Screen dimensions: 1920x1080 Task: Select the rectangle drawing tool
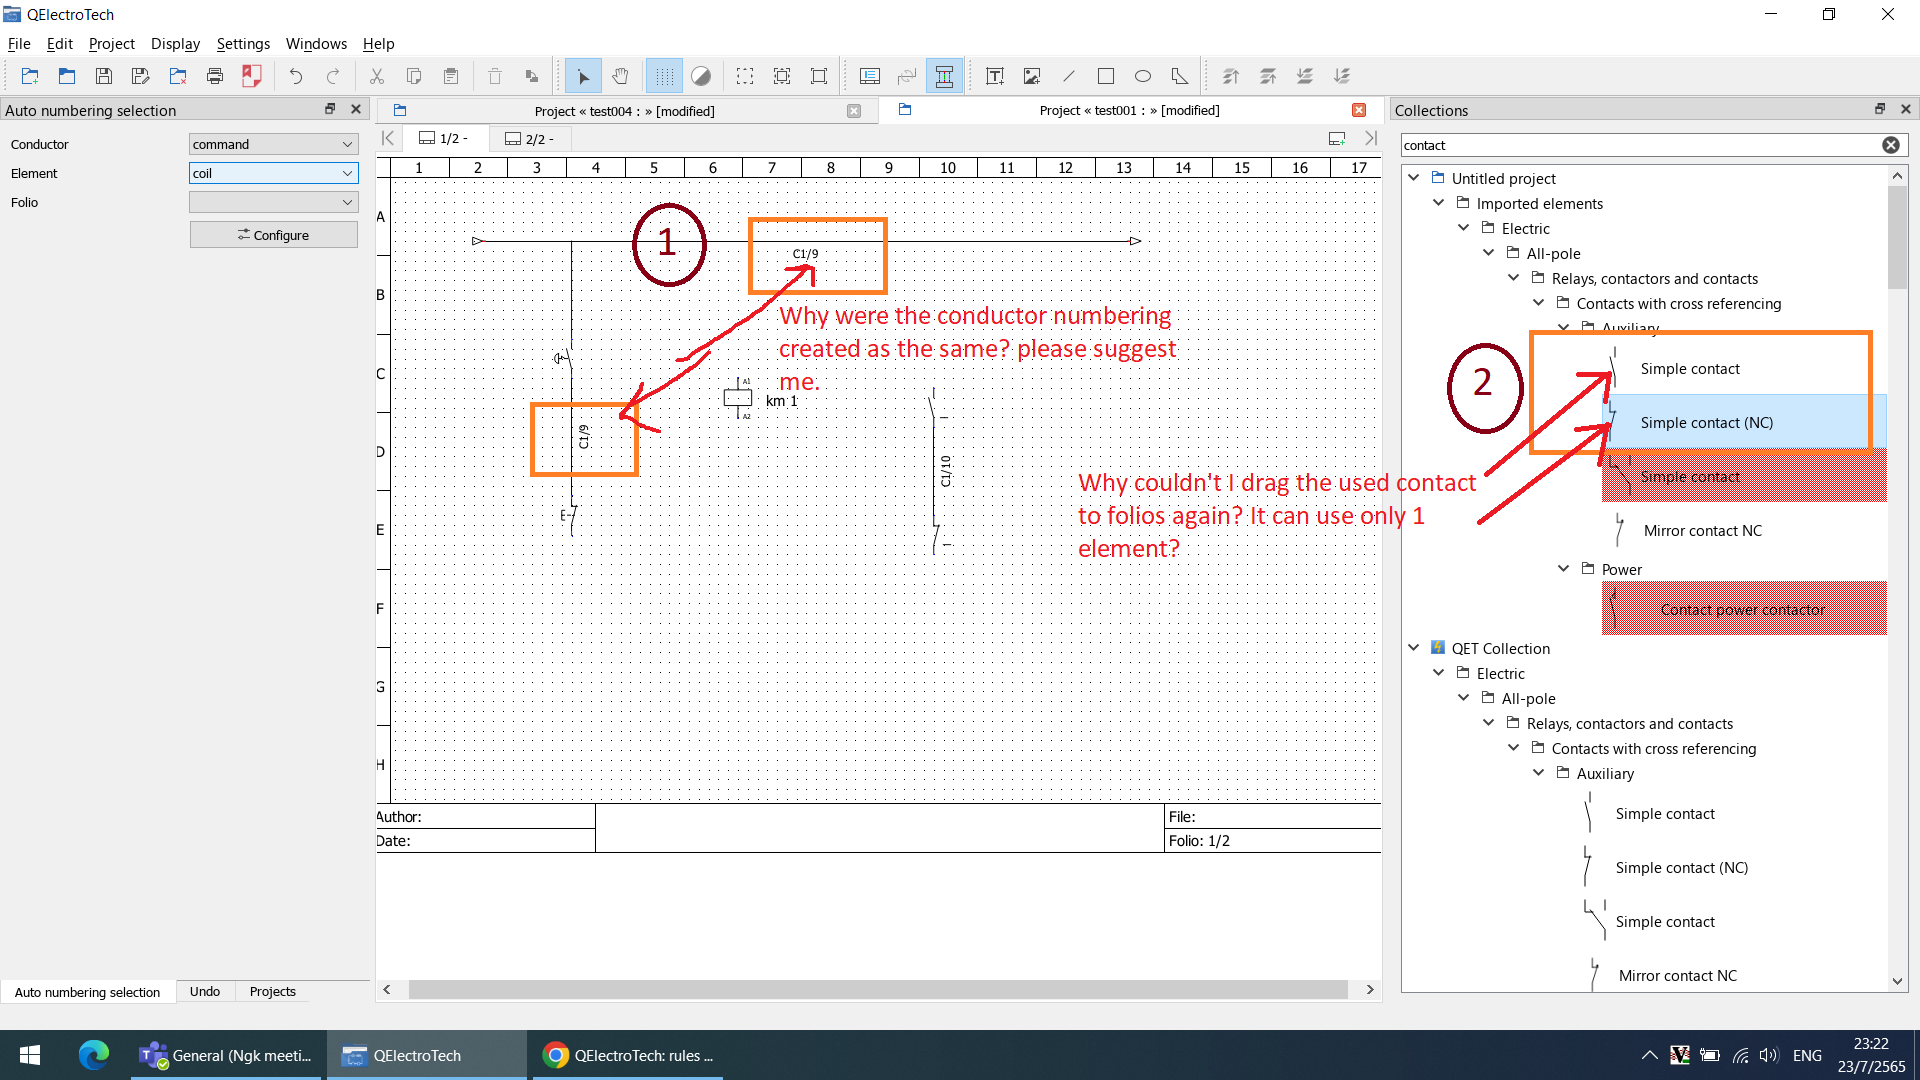[1105, 76]
